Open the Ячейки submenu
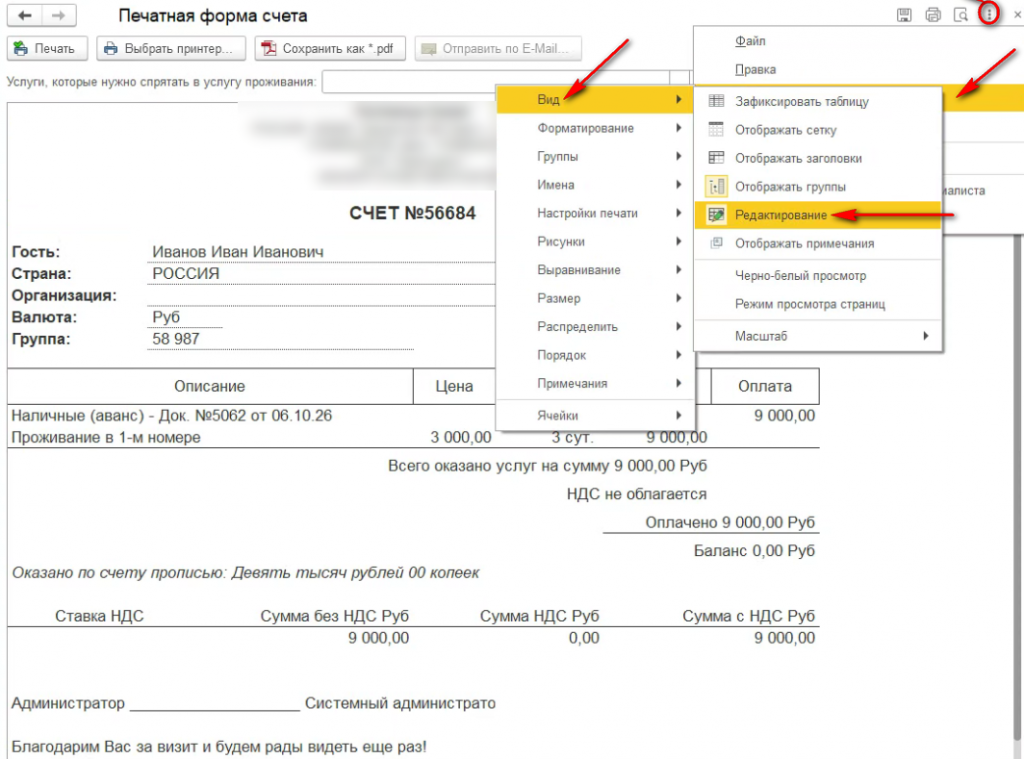The width and height of the screenshot is (1024, 759). (594, 415)
